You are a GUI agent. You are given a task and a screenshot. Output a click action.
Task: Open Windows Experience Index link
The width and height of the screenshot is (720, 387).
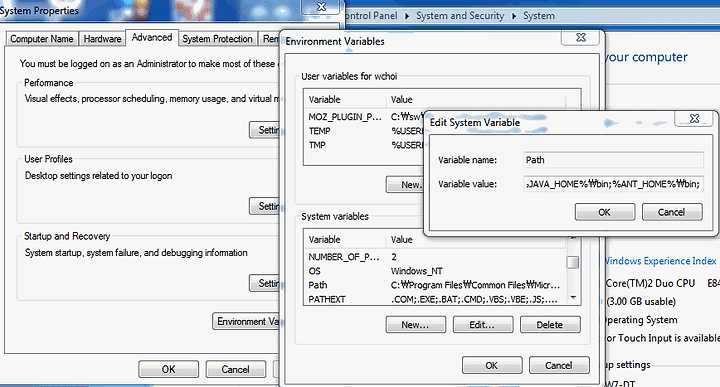660,261
